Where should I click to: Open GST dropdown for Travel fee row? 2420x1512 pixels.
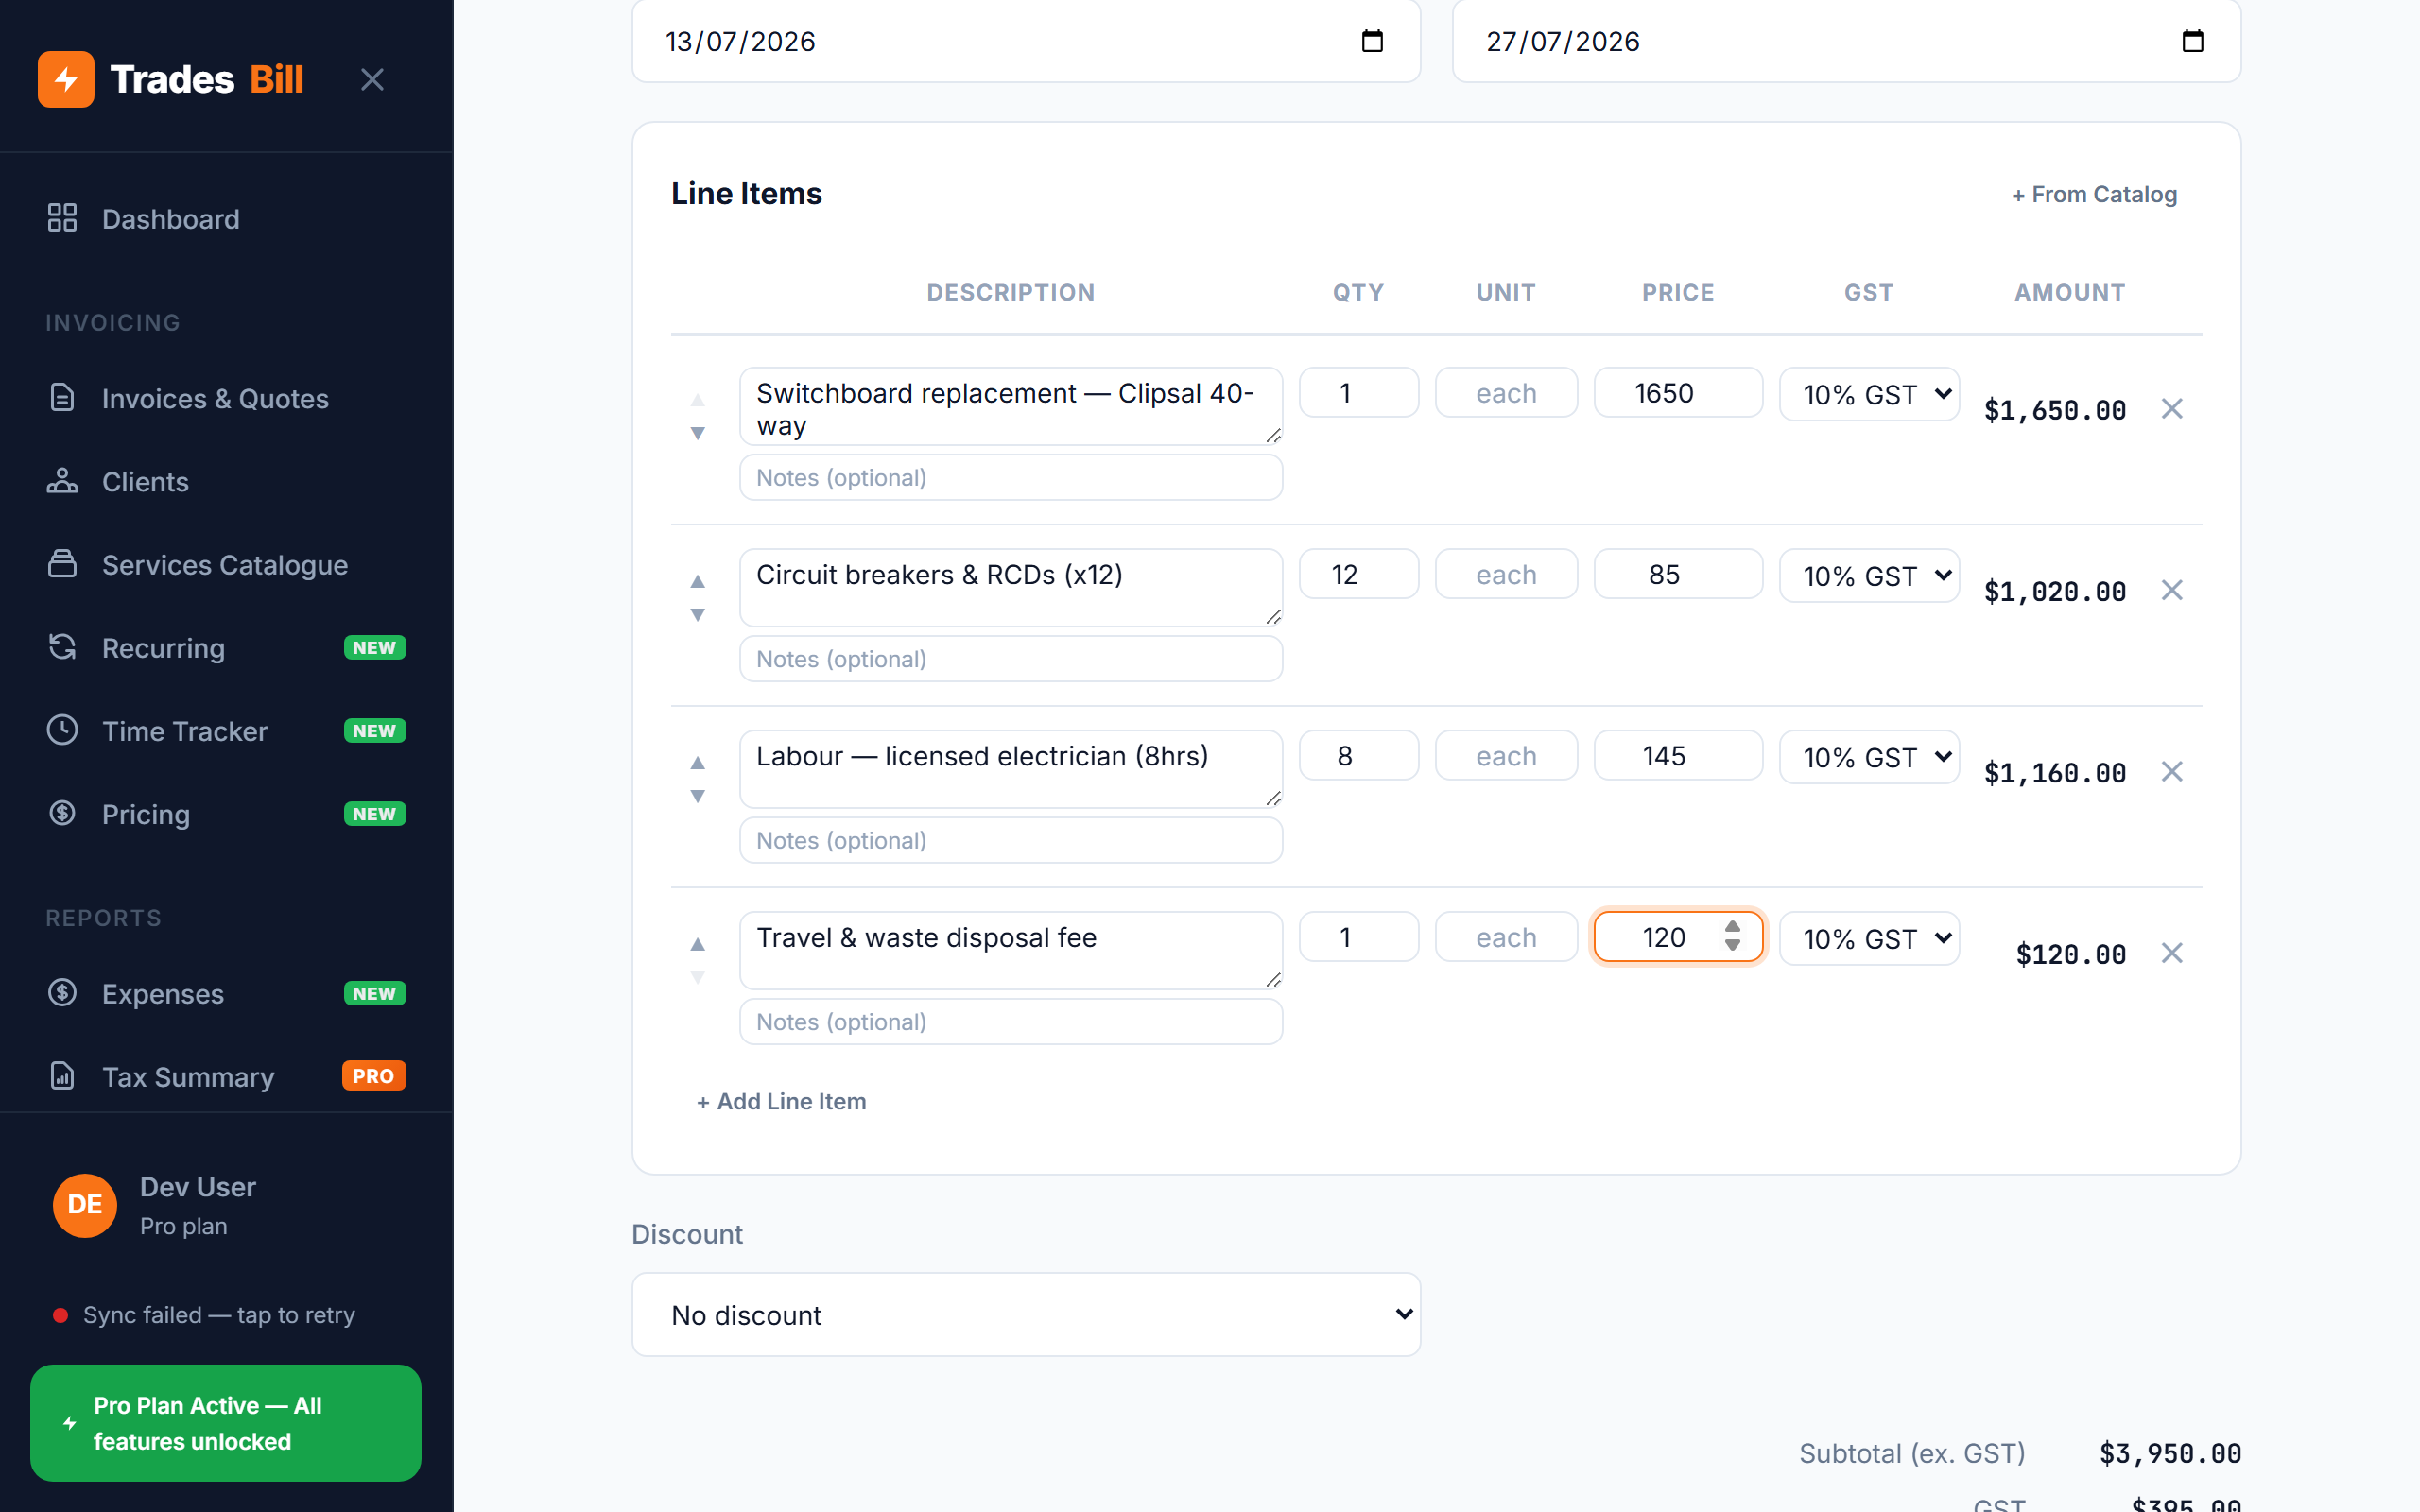pyautogui.click(x=1869, y=938)
